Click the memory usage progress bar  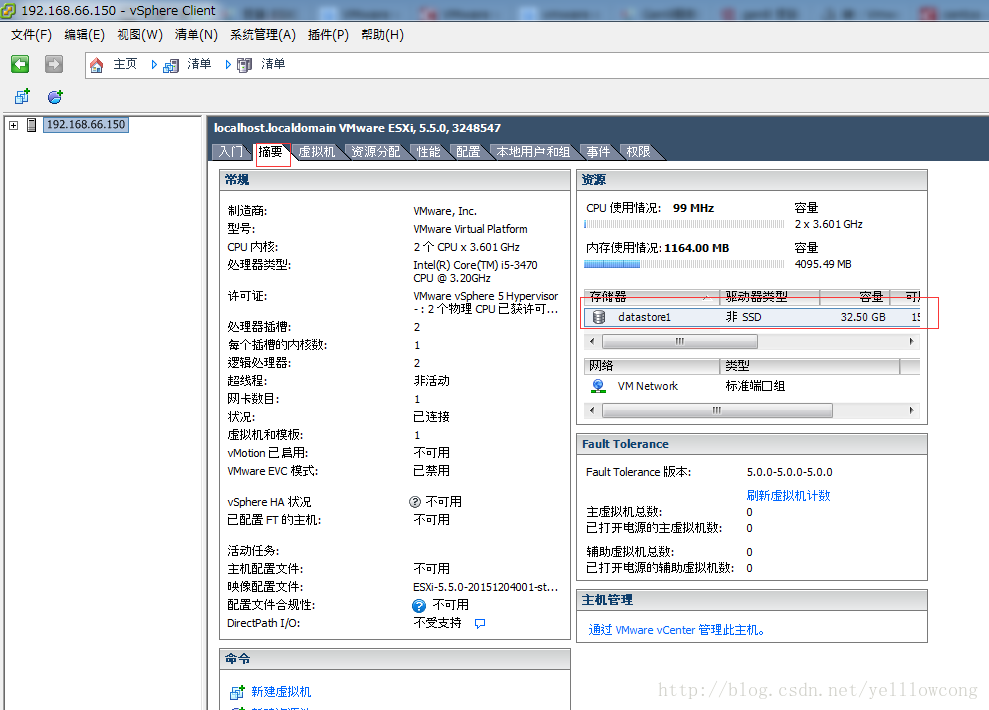(684, 264)
